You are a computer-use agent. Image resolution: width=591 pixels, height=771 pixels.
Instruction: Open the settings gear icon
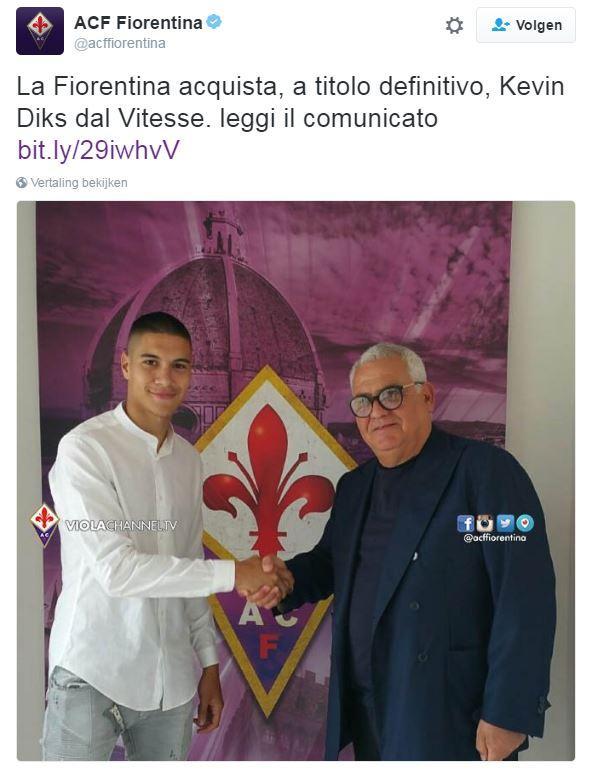(x=454, y=26)
